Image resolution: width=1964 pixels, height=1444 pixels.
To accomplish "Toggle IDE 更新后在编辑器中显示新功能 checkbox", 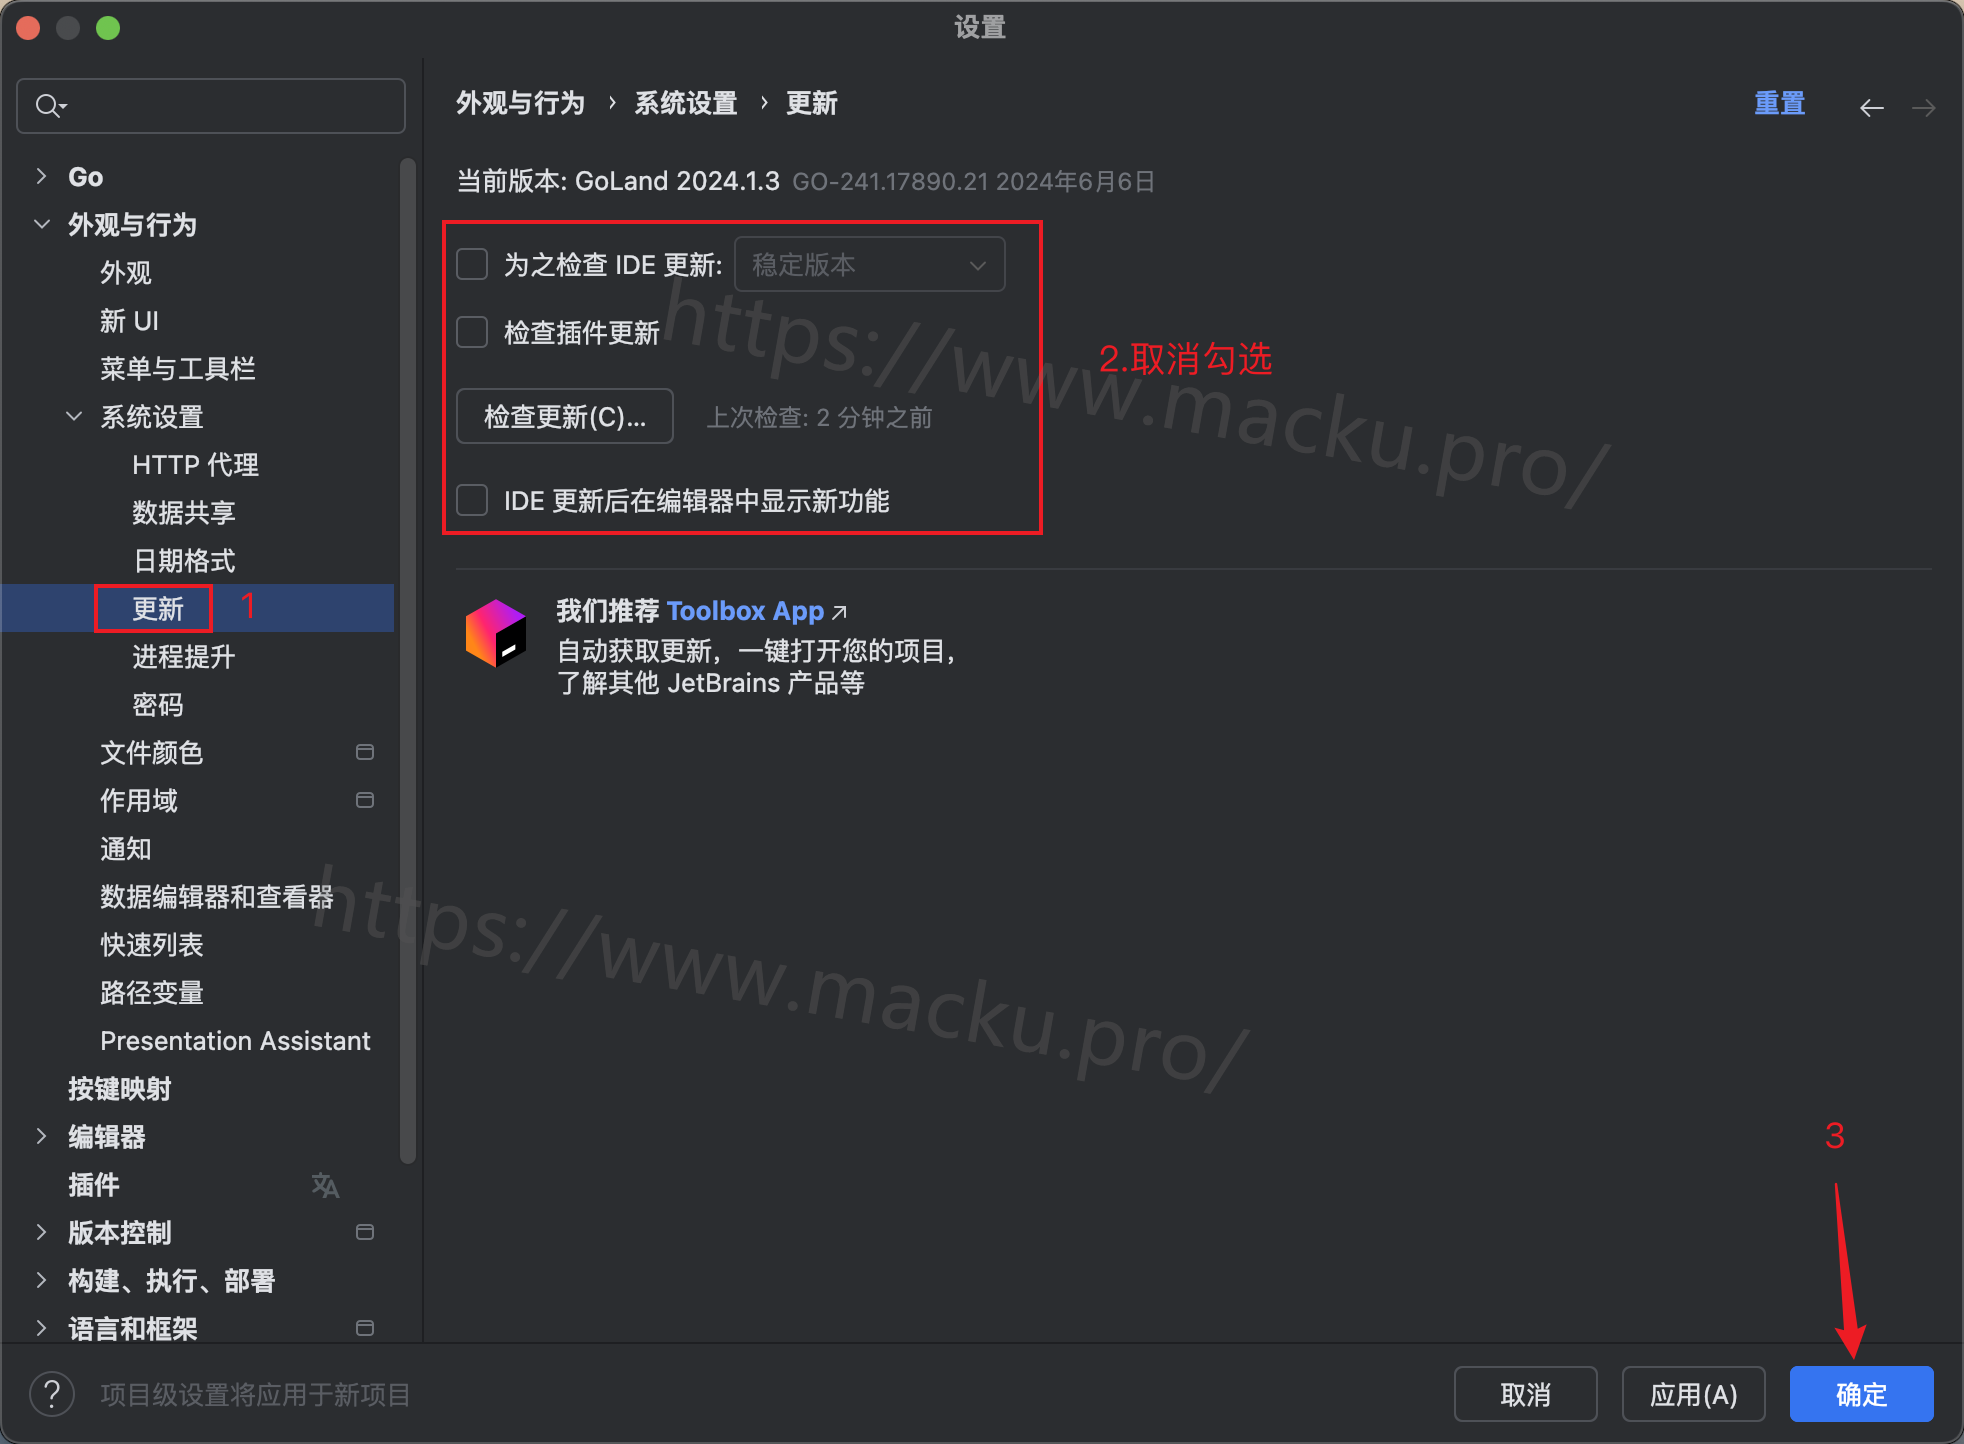I will [472, 500].
